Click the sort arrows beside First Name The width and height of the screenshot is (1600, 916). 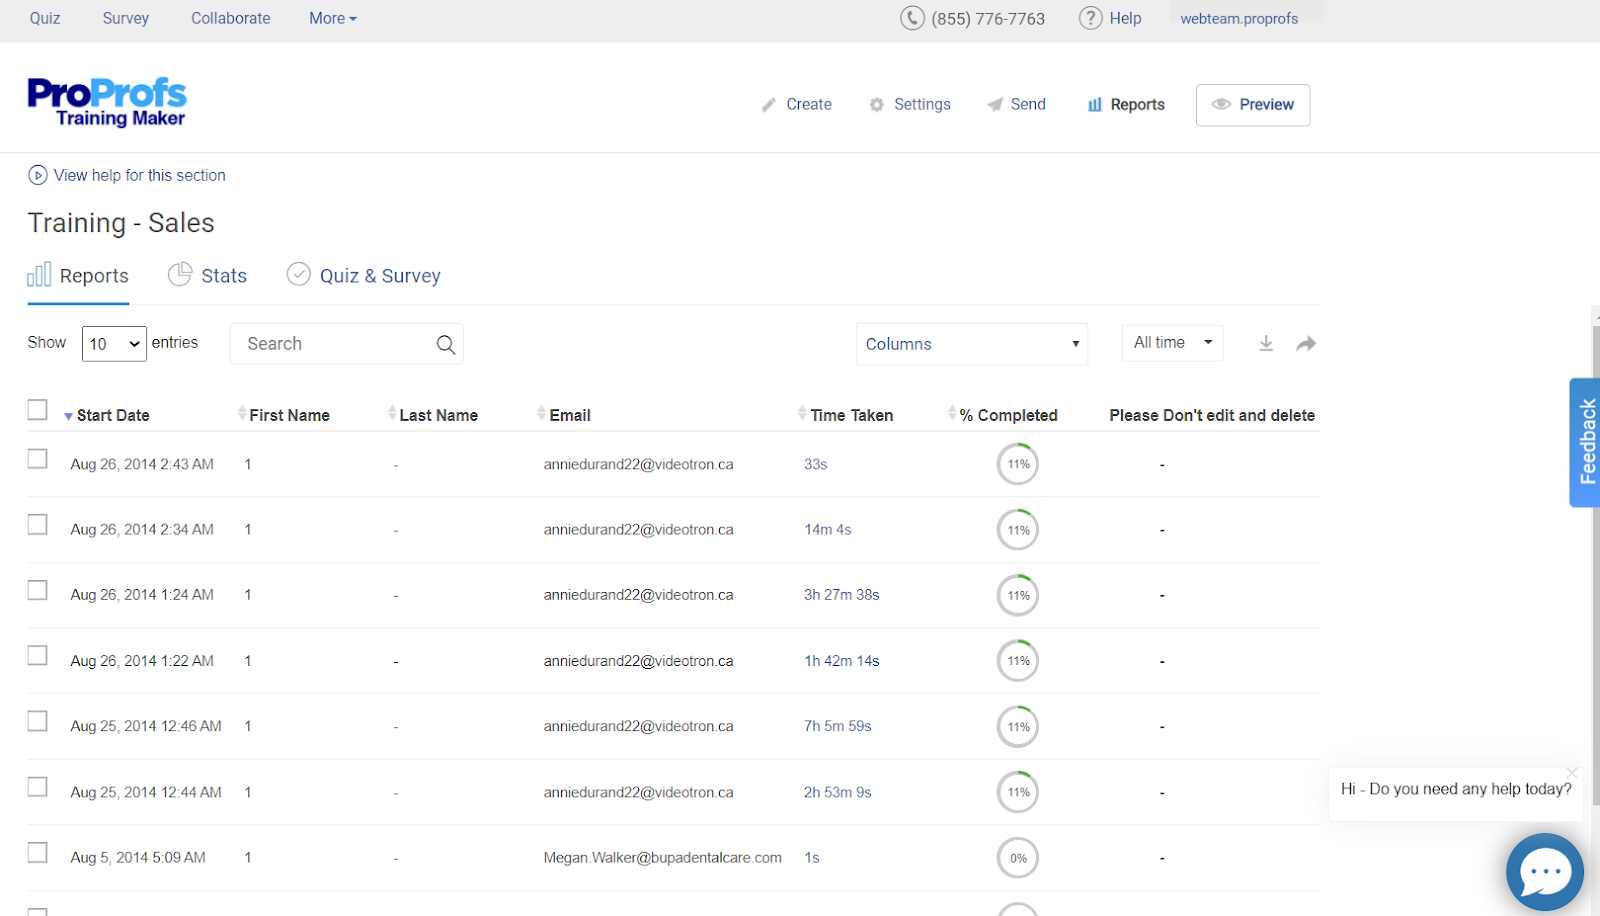pyautogui.click(x=242, y=413)
